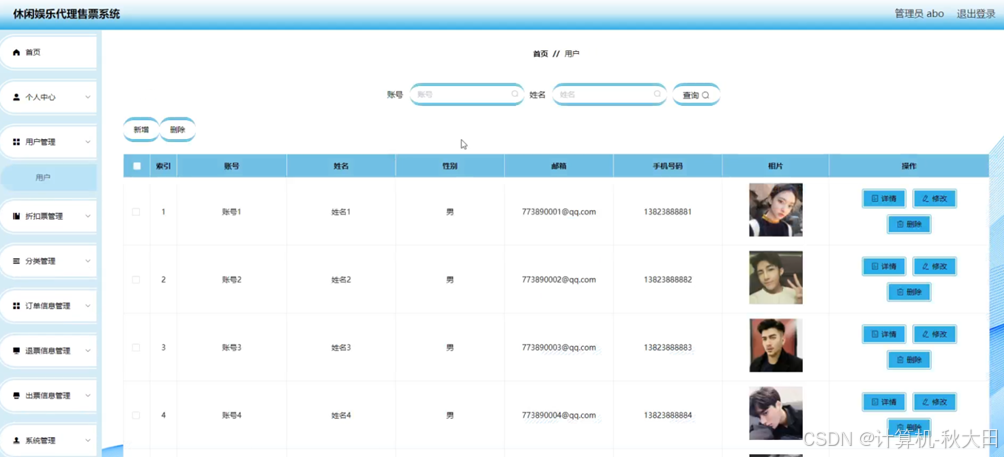Viewport: 1004px width, 457px height.
Task: Click the chart icon beside 折扣票管理
Action: tap(17, 216)
